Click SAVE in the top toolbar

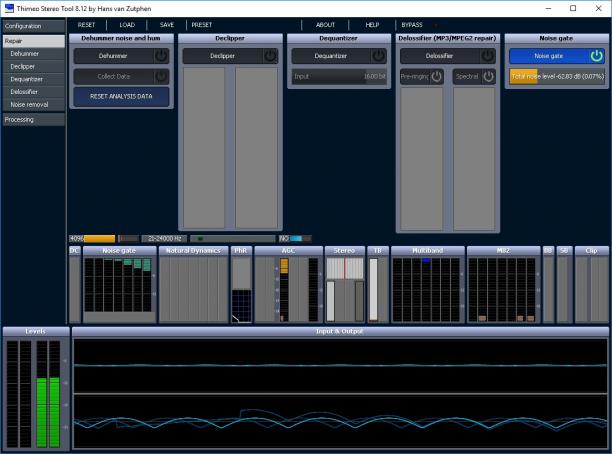(167, 25)
